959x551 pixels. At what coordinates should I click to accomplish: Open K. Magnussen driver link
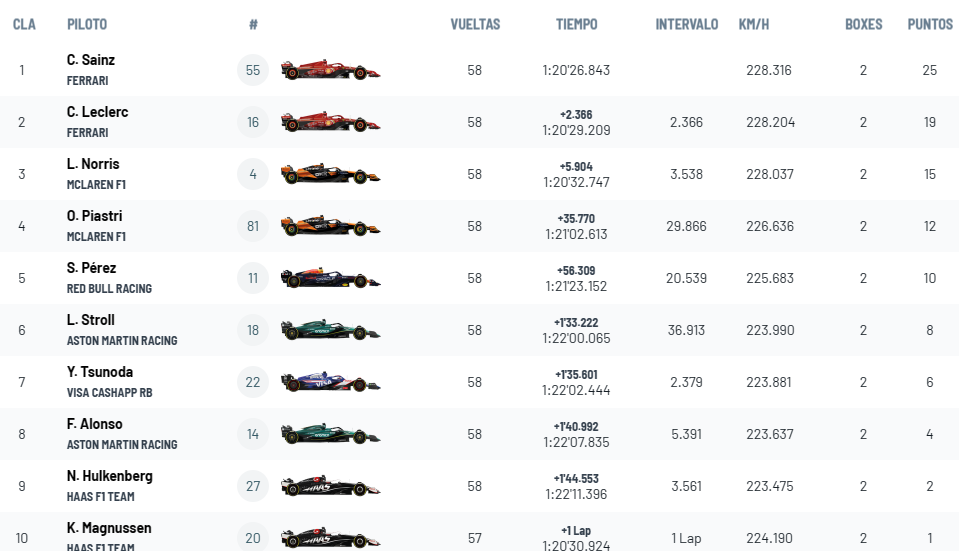pos(109,528)
